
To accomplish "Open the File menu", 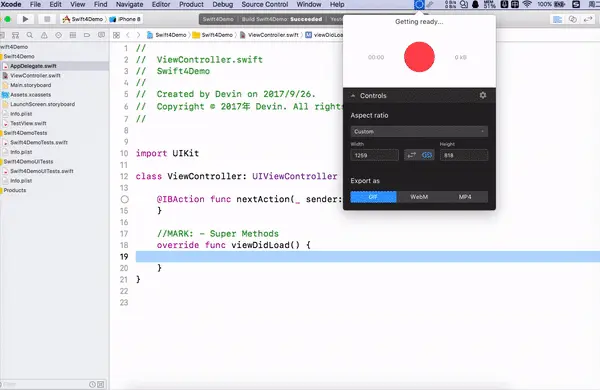I will tap(35, 4).
